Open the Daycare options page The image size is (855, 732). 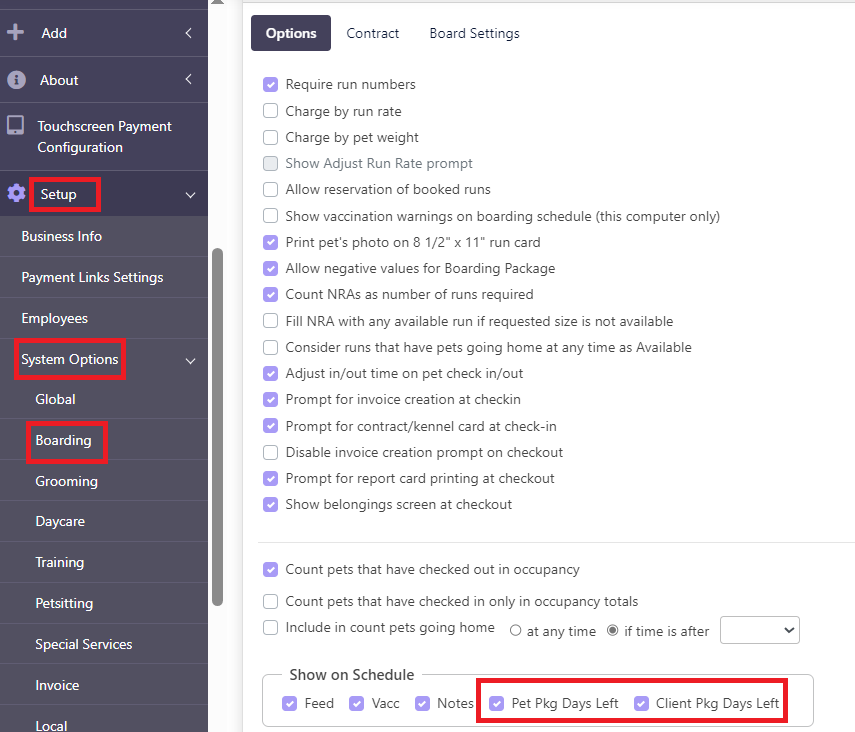coord(60,521)
